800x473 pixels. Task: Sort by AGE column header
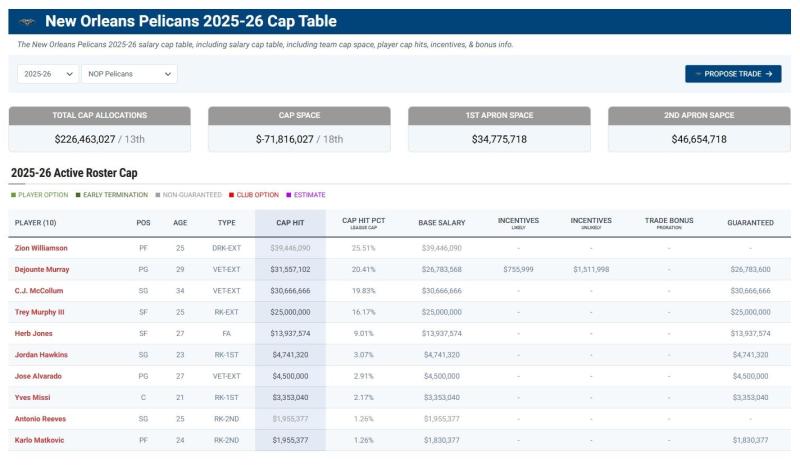click(x=180, y=223)
